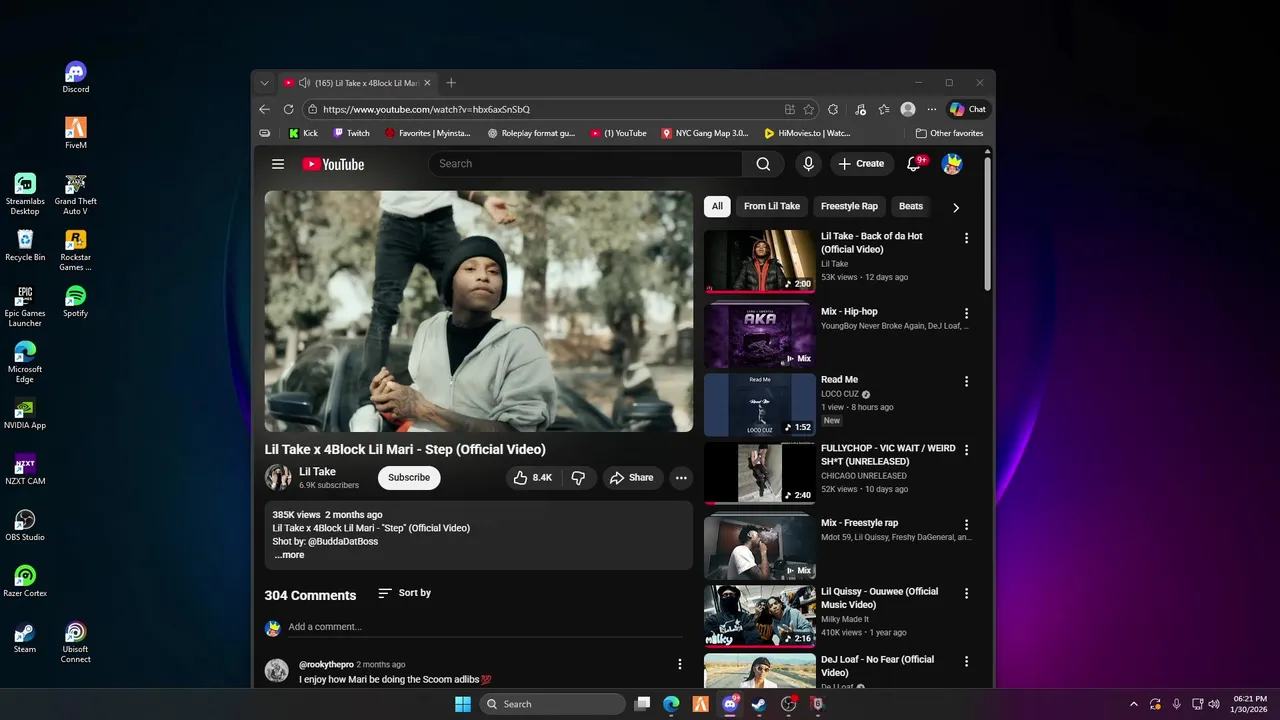Open the Spotify desktop shortcut
The width and height of the screenshot is (1280, 720).
pyautogui.click(x=75, y=301)
